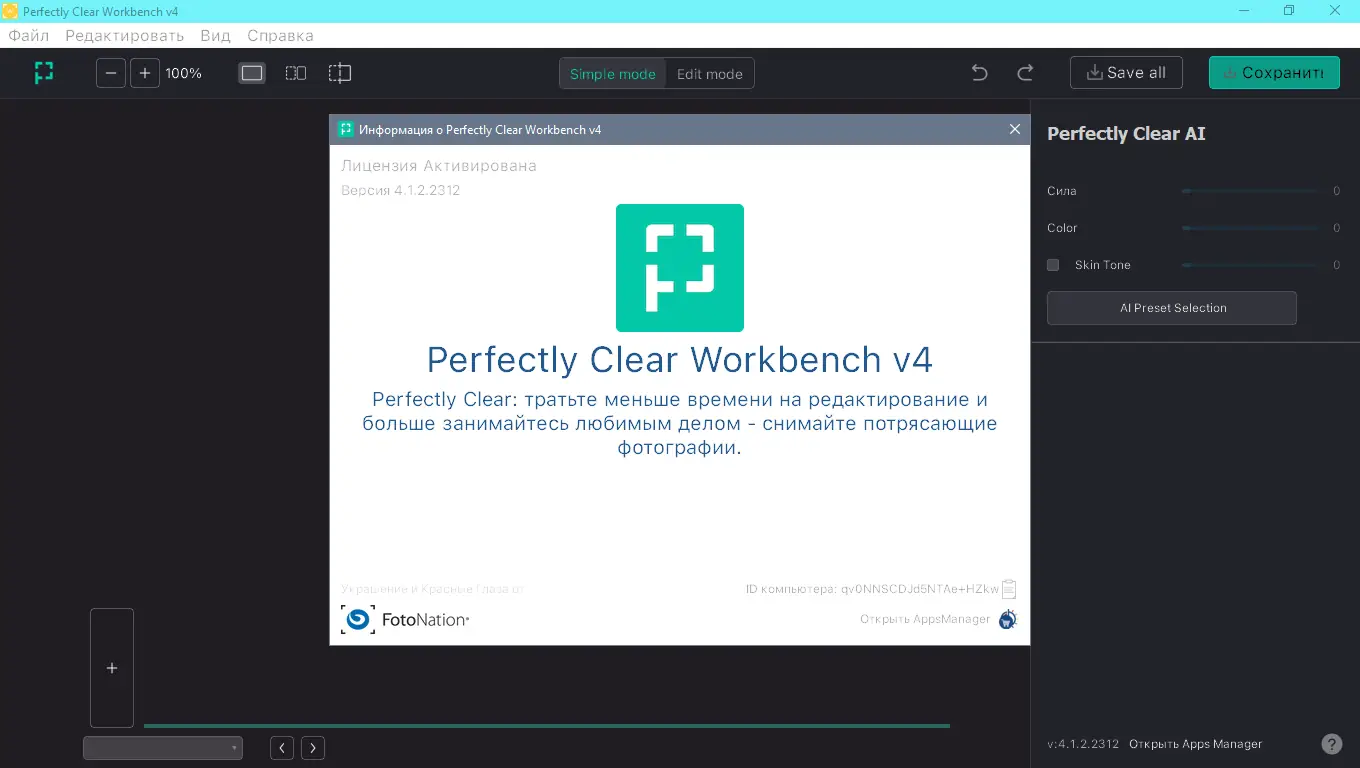Add an image with the plus thumbnail

pos(112,668)
